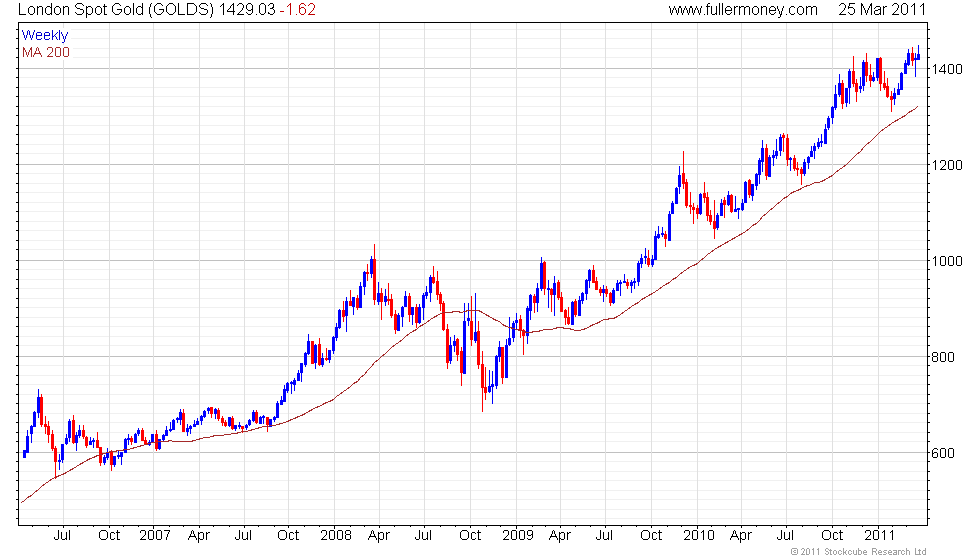The image size is (980, 560).
Task: Click the 2008 year label on time axis
Action: coord(336,536)
